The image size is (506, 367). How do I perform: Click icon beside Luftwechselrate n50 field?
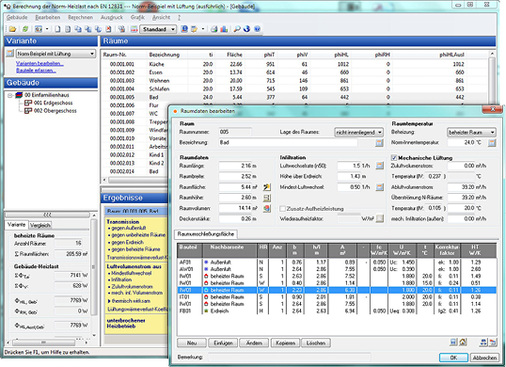pos(380,166)
